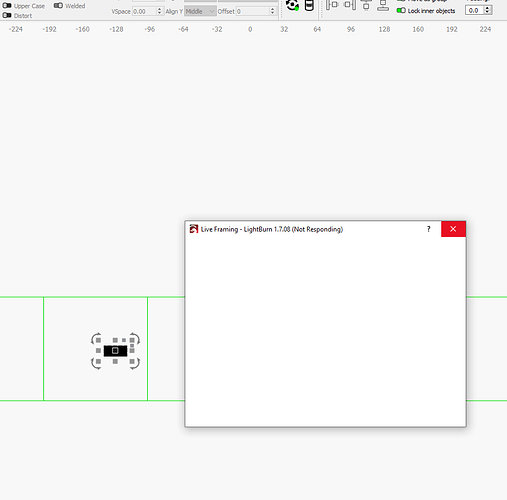Viewport: 507px width, 500px height.
Task: Toggle the Distort switch
Action: pyautogui.click(x=7, y=15)
